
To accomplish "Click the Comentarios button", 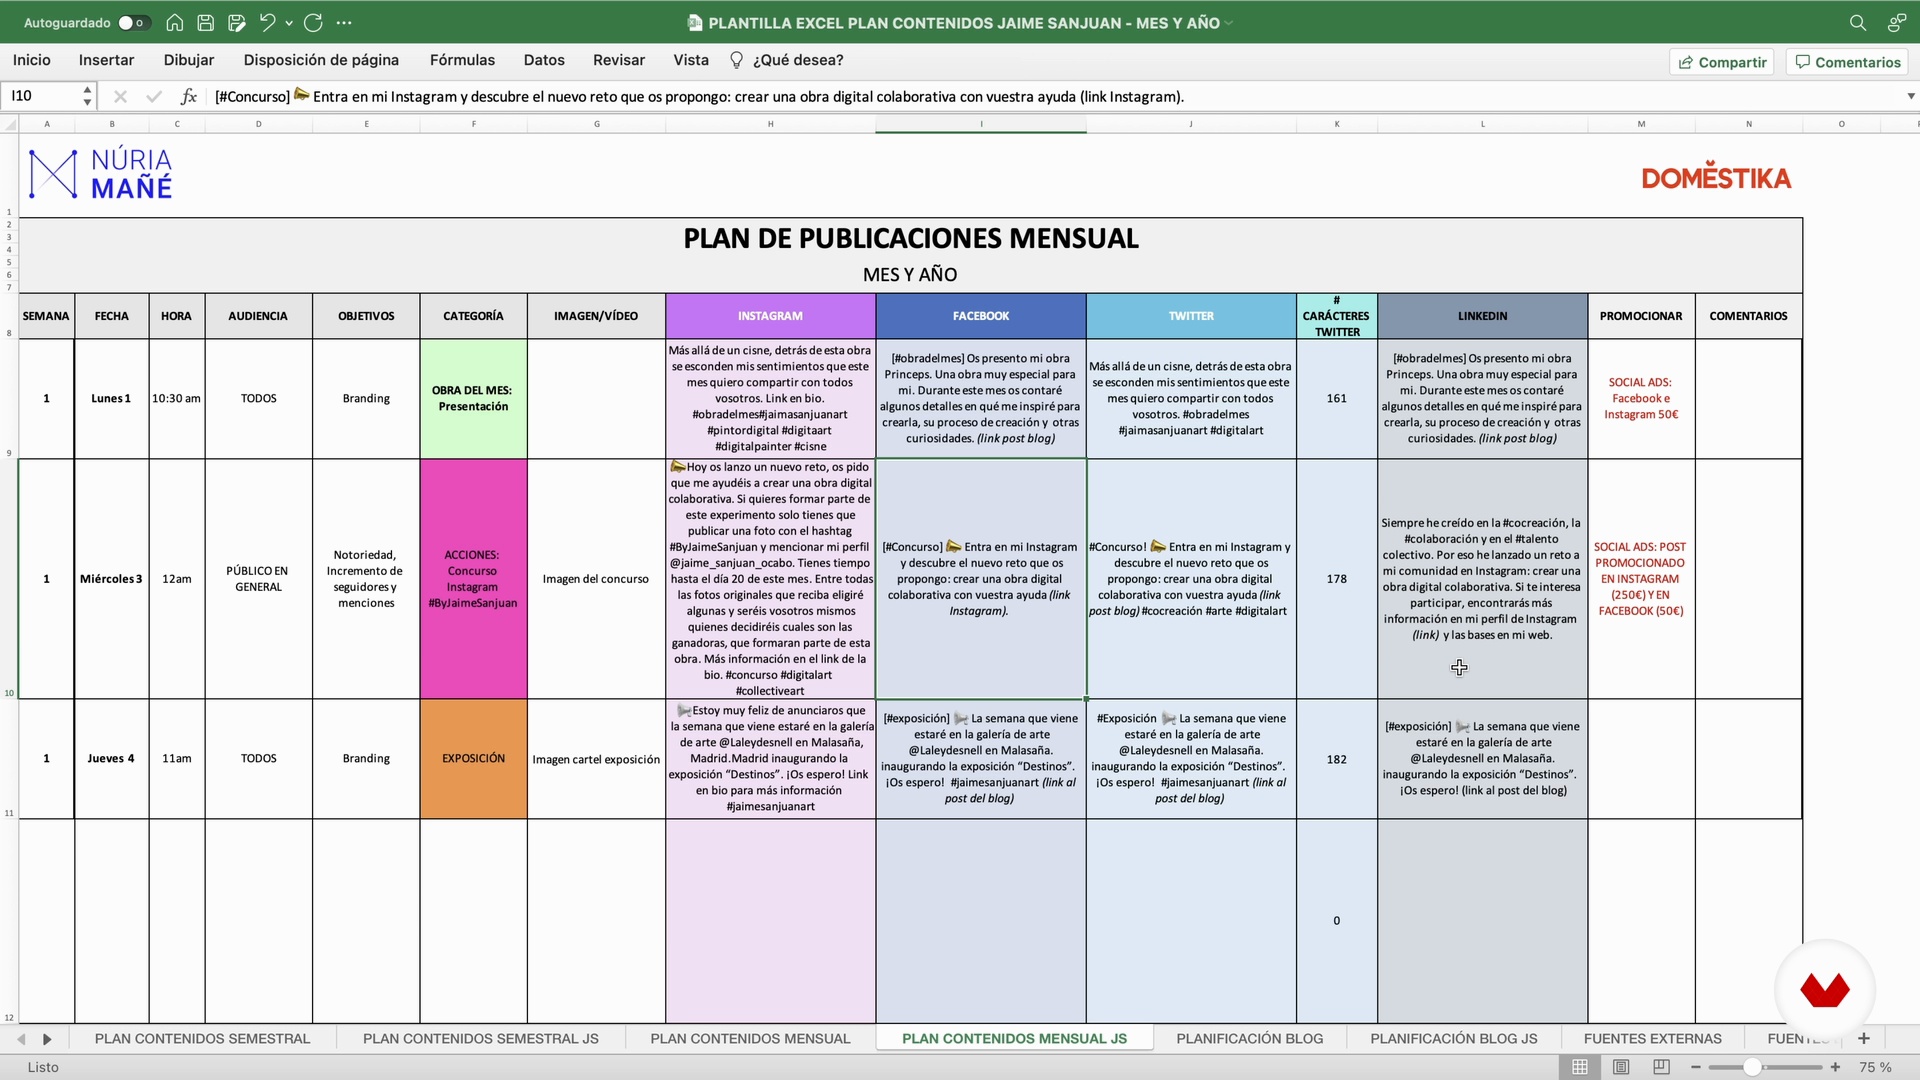I will pyautogui.click(x=1847, y=62).
